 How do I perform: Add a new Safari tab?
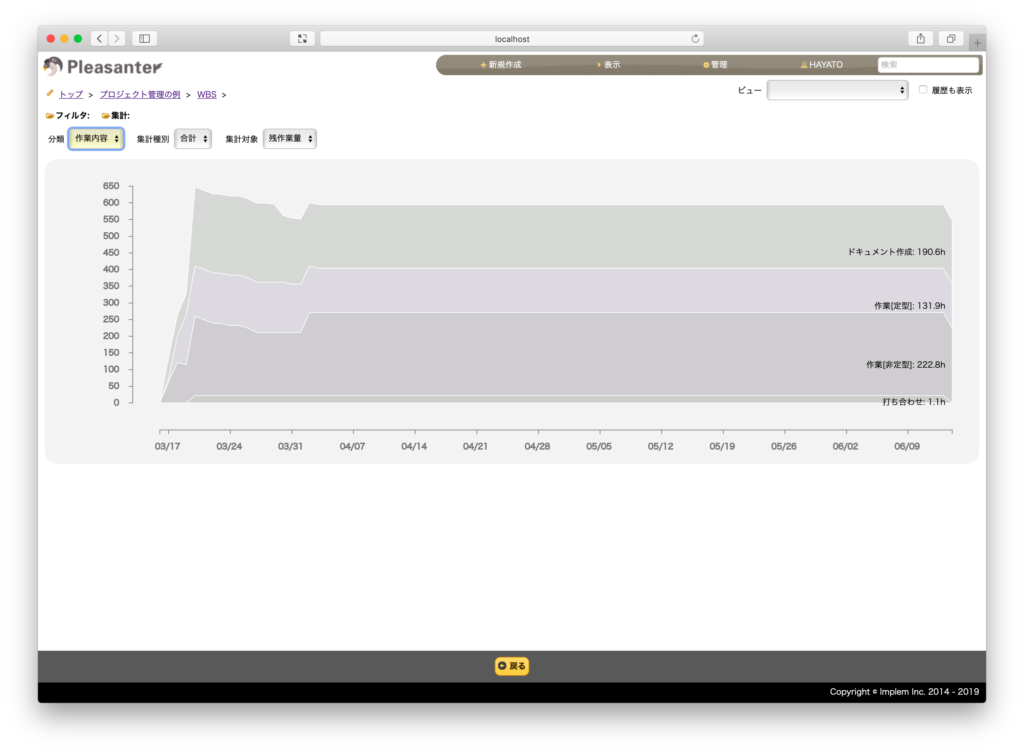(x=977, y=42)
